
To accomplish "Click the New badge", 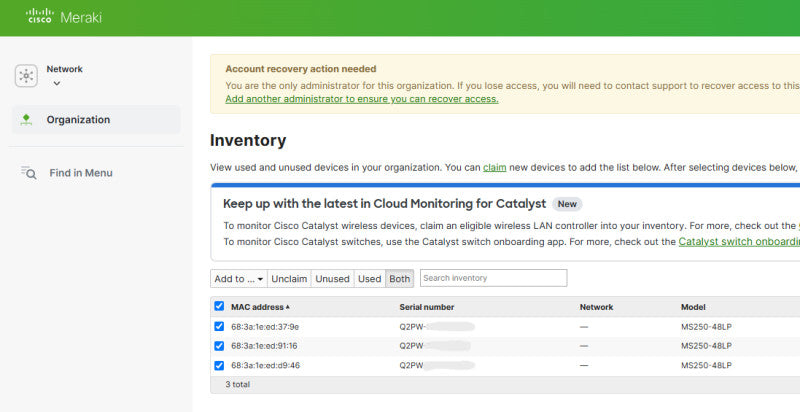I will [x=567, y=204].
